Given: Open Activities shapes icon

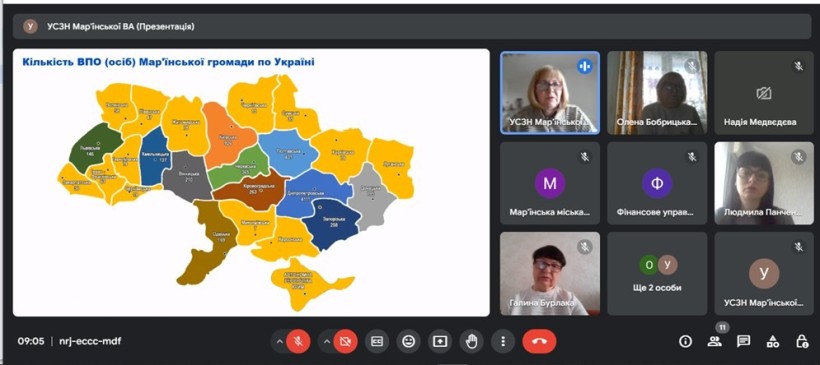Looking at the screenshot, I should click(x=772, y=341).
